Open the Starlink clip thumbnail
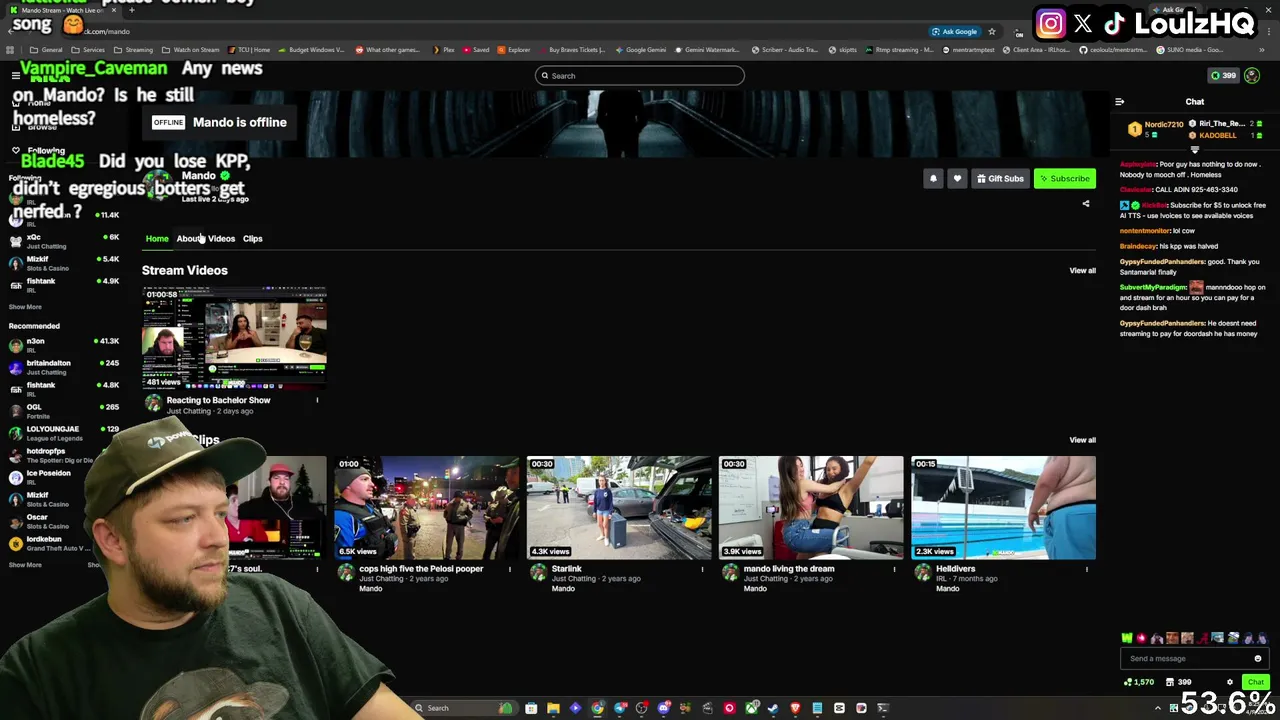Viewport: 1280px width, 720px height. tap(619, 508)
